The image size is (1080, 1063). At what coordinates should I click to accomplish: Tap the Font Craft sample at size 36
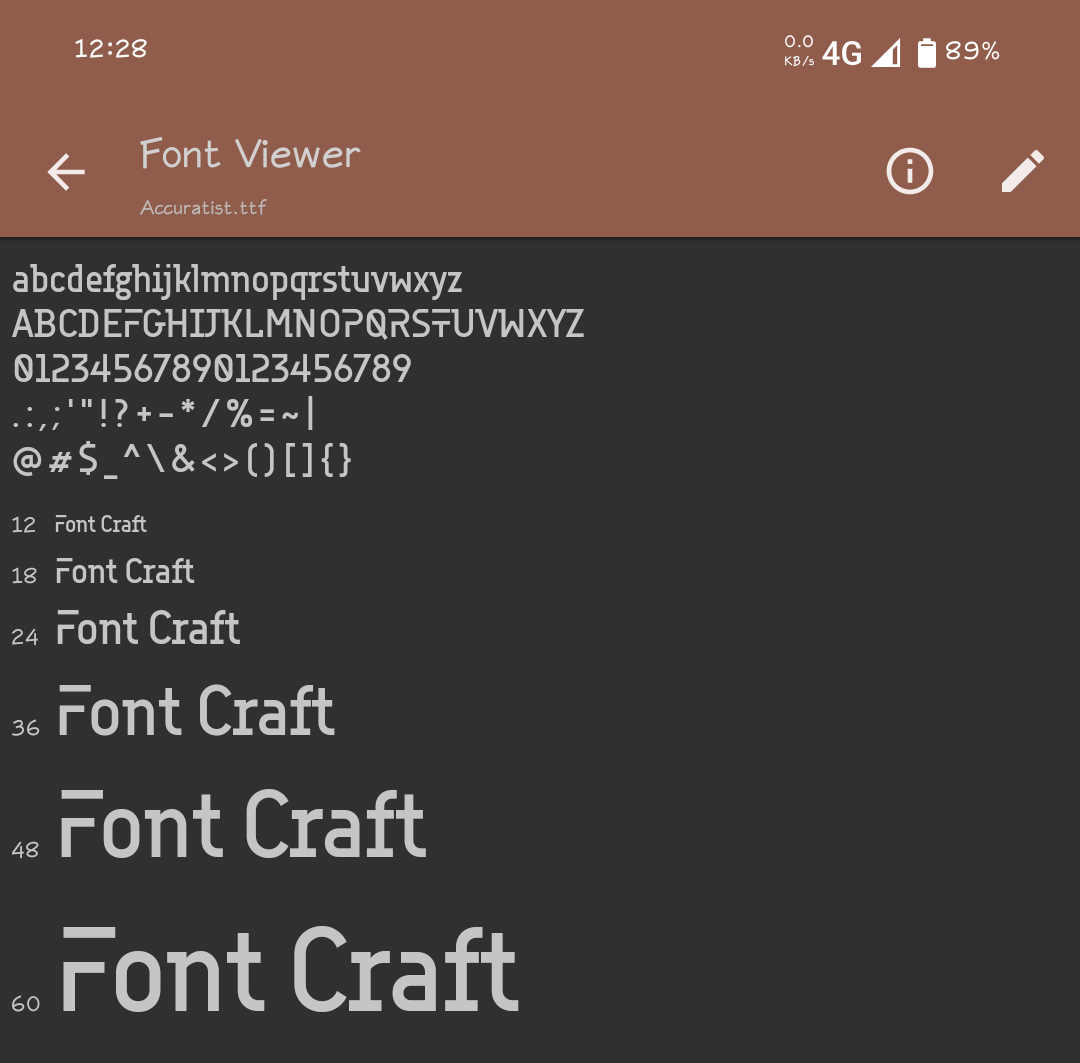click(x=196, y=711)
